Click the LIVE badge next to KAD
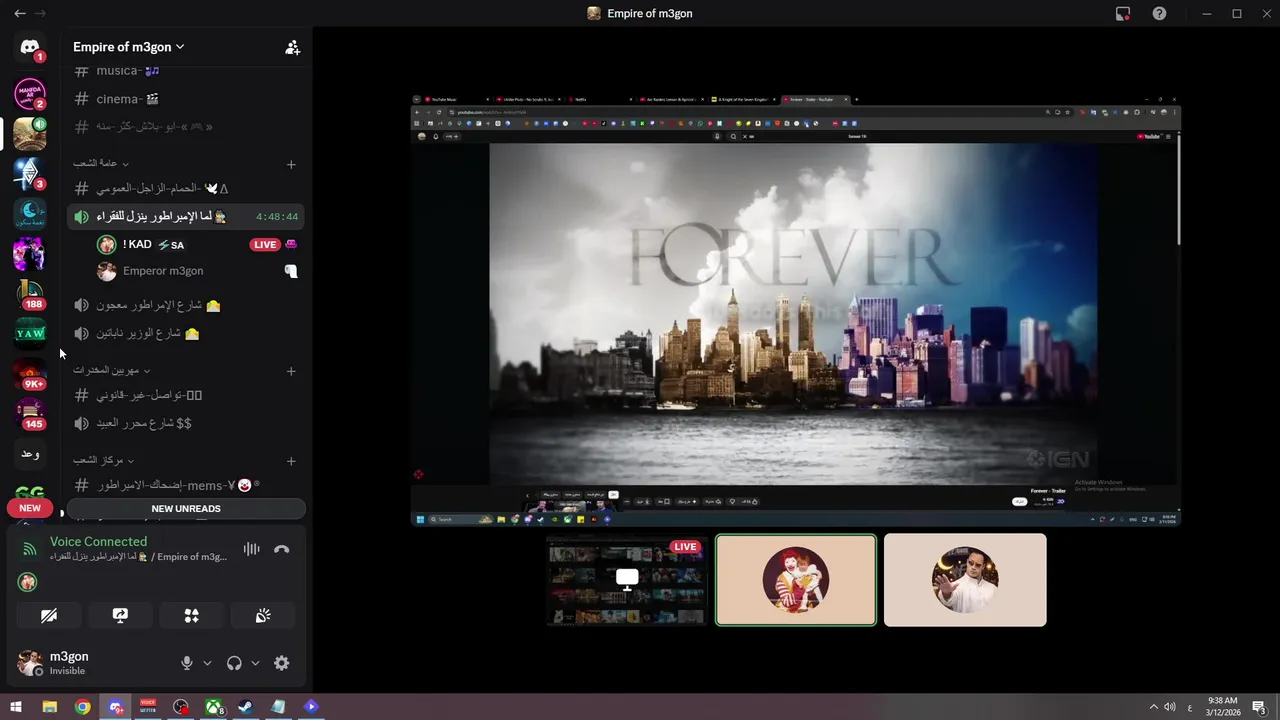1280x720 pixels. coord(264,244)
